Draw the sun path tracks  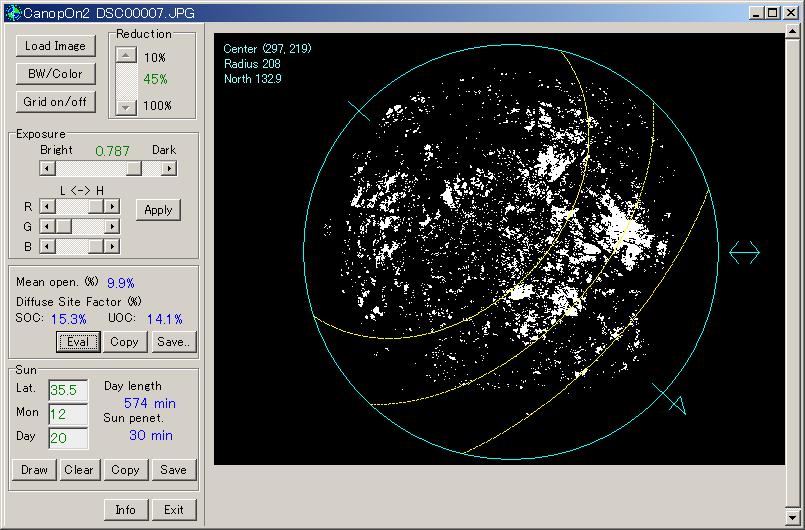pos(34,470)
